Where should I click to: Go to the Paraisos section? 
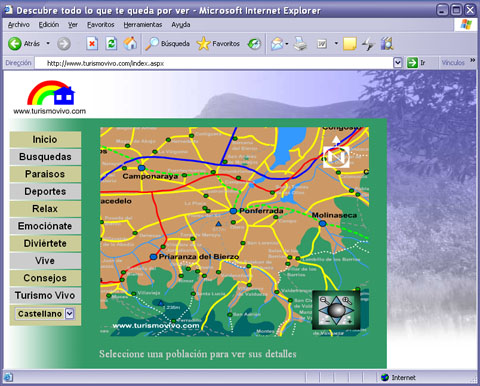(x=45, y=174)
